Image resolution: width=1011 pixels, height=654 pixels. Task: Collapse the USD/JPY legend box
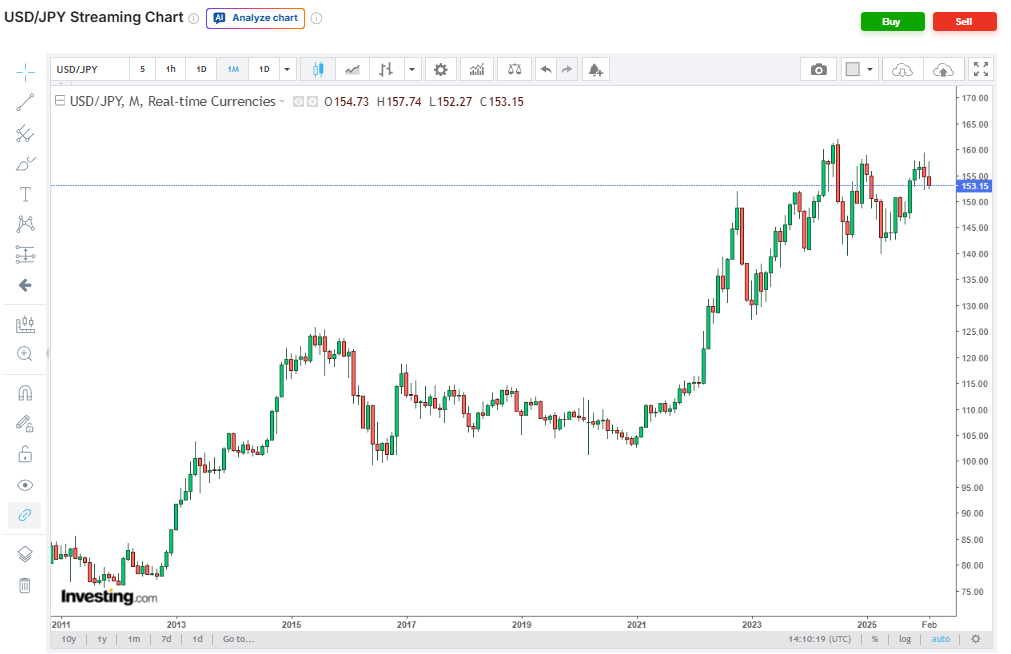(60, 101)
